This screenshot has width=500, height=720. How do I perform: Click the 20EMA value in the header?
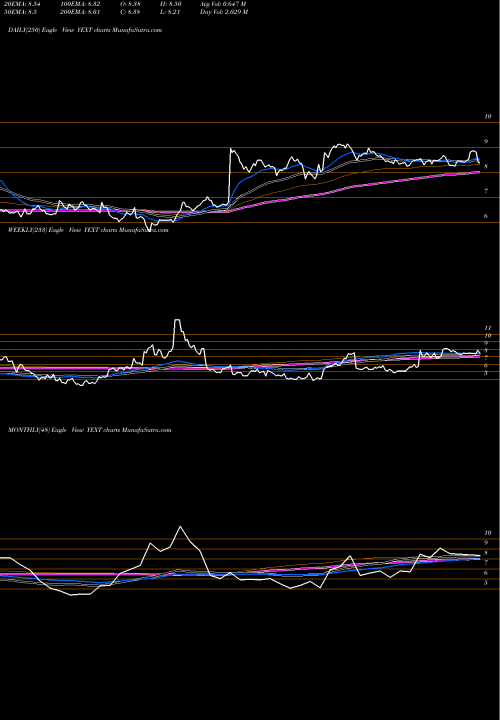(x=24, y=4)
